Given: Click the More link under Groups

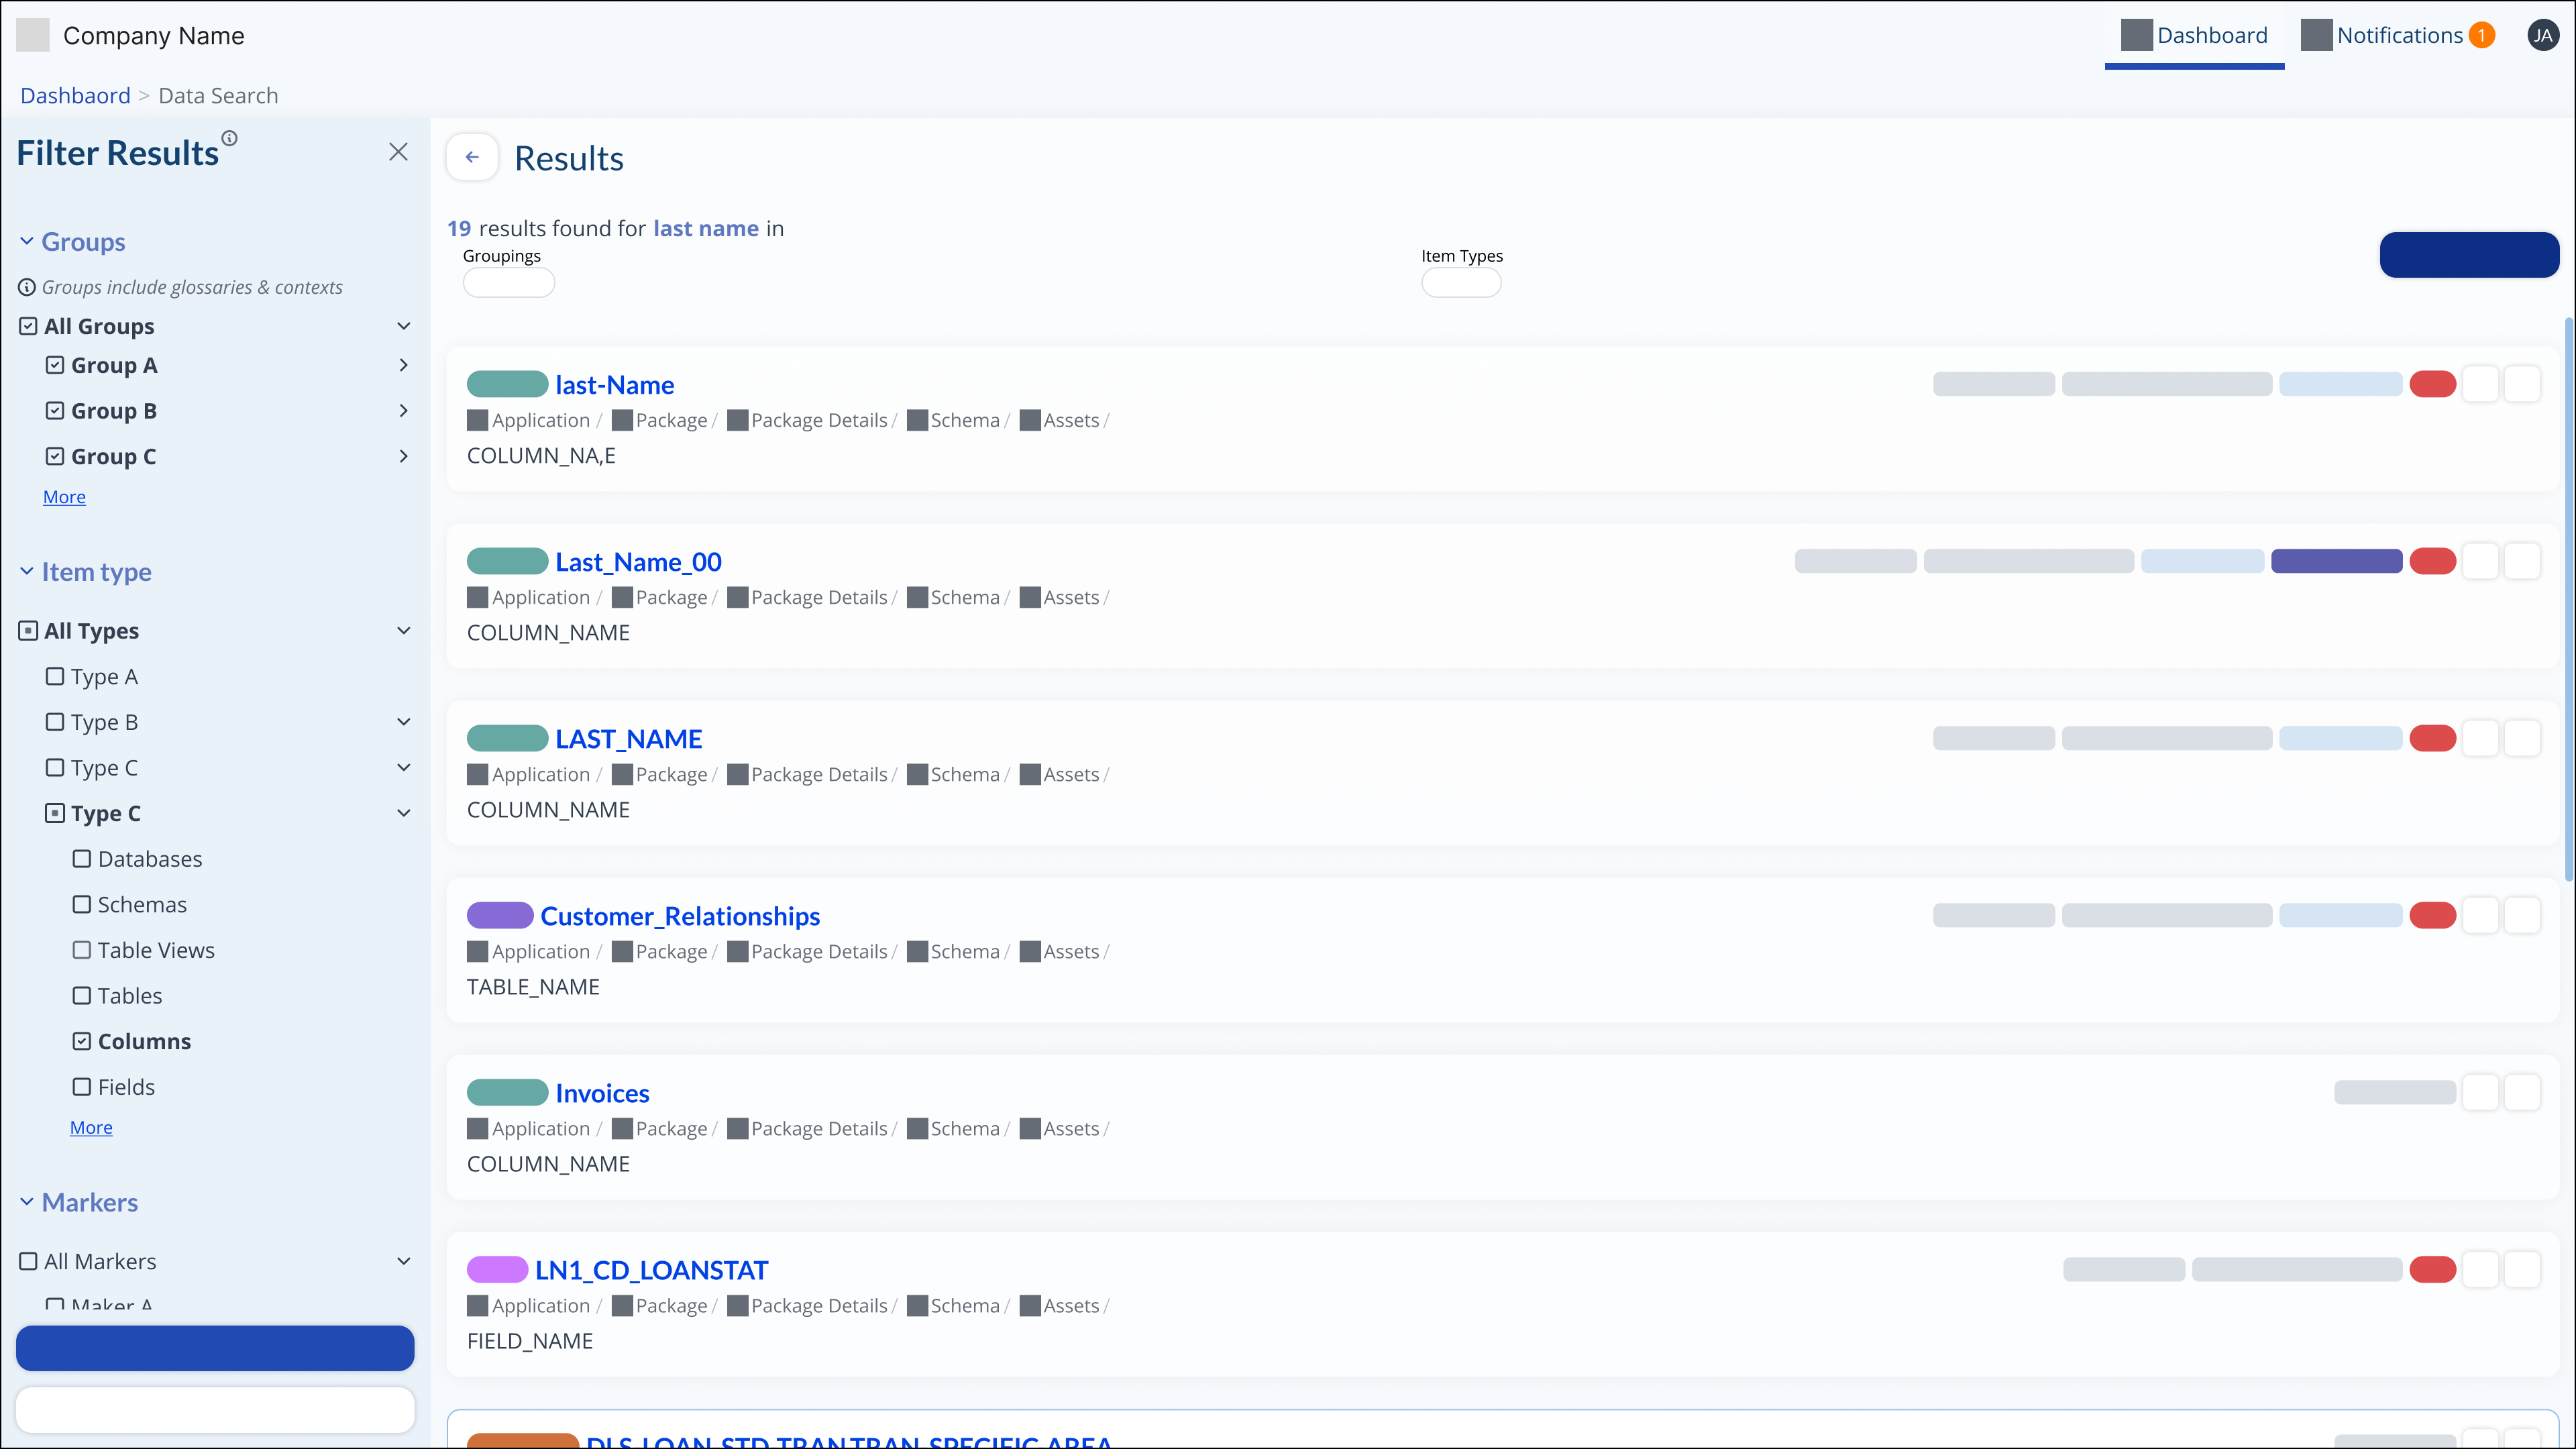Looking at the screenshot, I should click(64, 497).
